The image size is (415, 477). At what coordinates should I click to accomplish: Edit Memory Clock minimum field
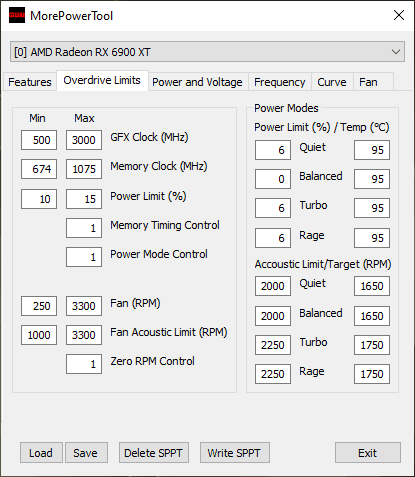point(39,169)
